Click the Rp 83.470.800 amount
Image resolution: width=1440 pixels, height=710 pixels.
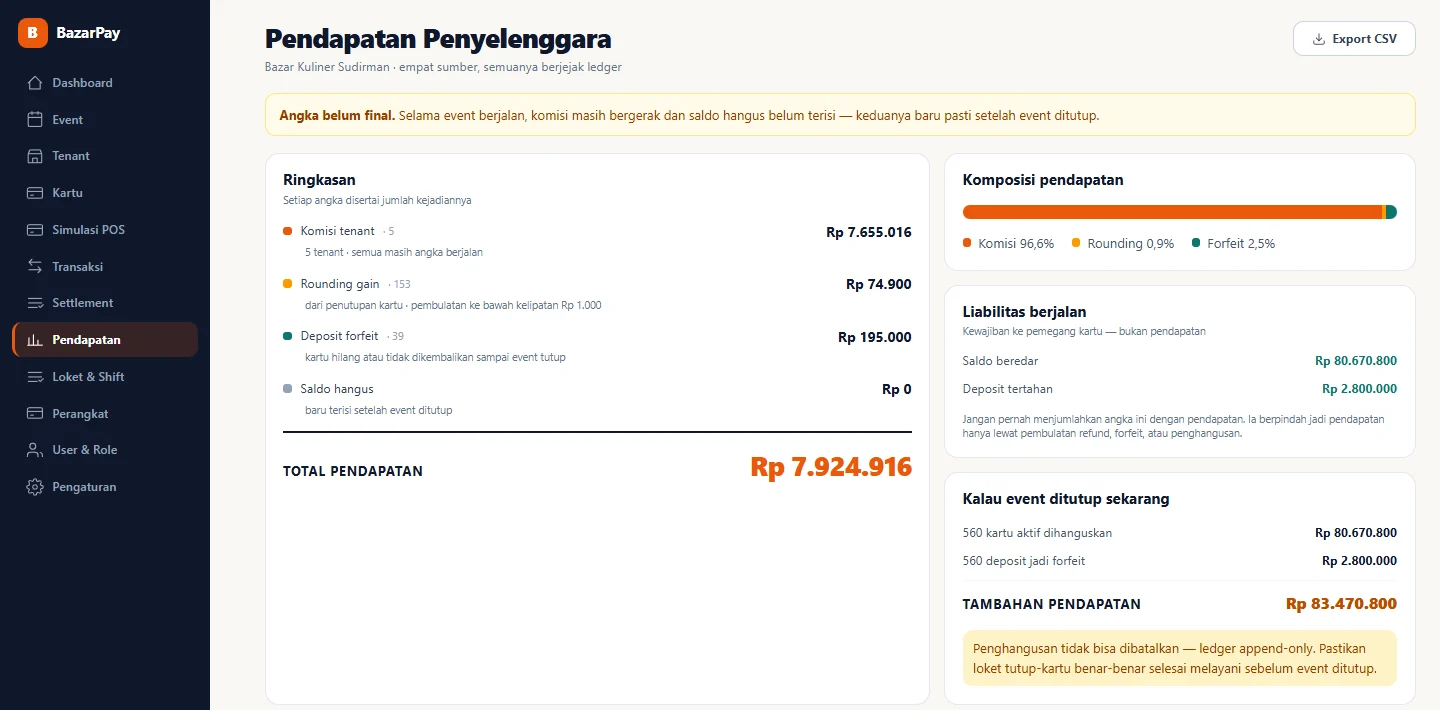point(1341,604)
